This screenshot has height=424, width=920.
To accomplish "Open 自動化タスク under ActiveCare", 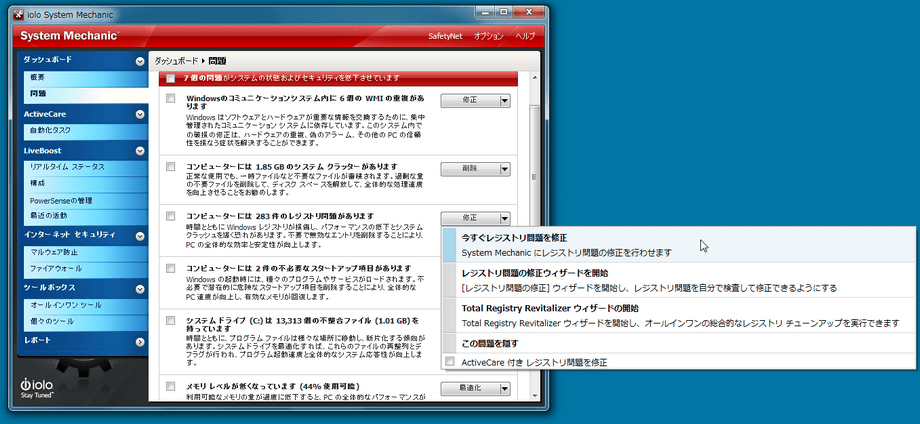I will click(86, 130).
